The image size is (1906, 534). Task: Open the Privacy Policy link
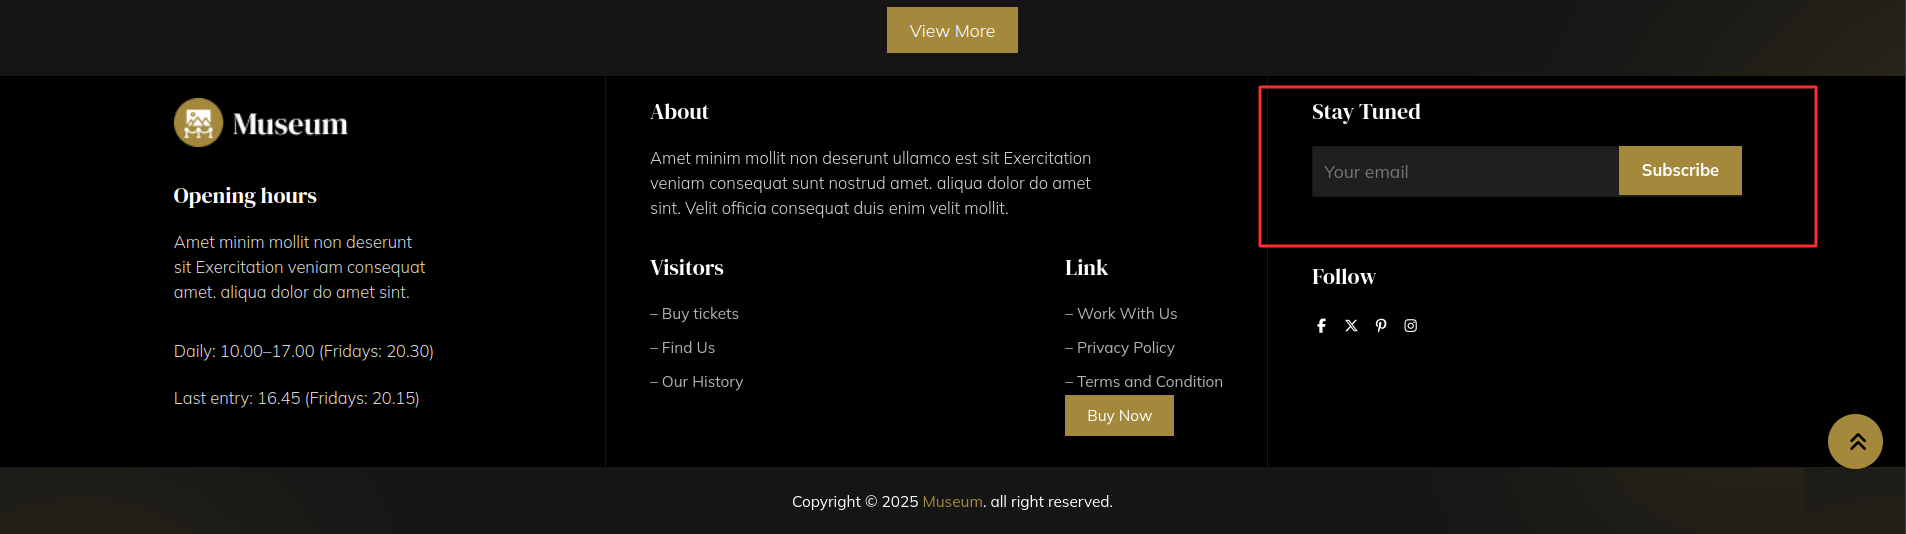pos(1125,348)
